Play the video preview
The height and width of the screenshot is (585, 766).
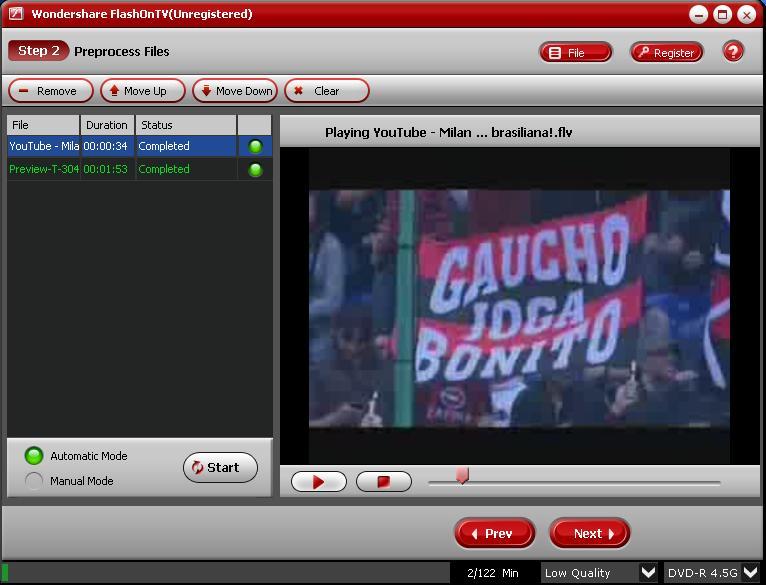(x=319, y=482)
